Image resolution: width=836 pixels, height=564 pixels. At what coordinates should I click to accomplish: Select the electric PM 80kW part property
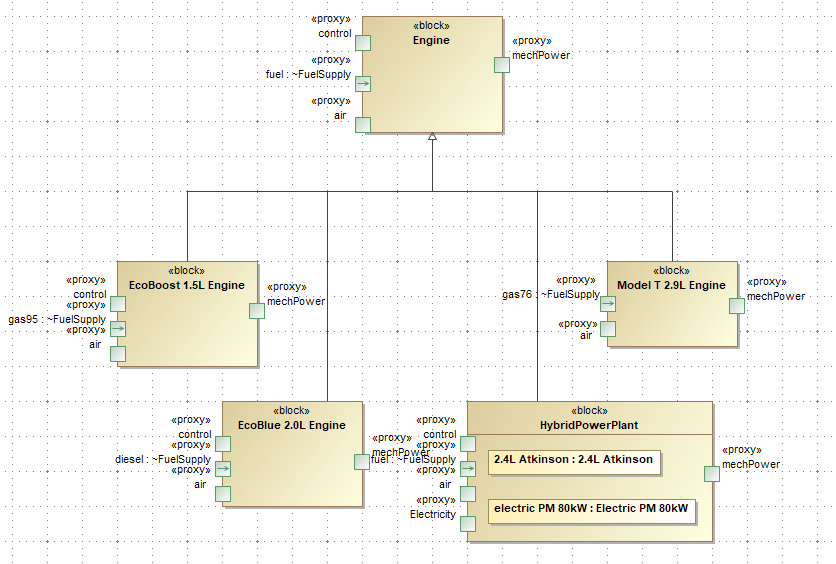[x=592, y=511]
